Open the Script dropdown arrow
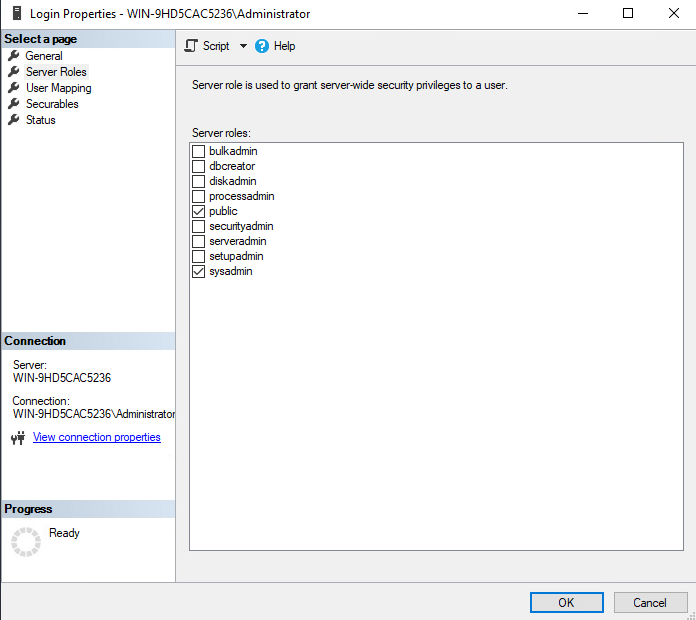696x620 pixels. [x=243, y=46]
